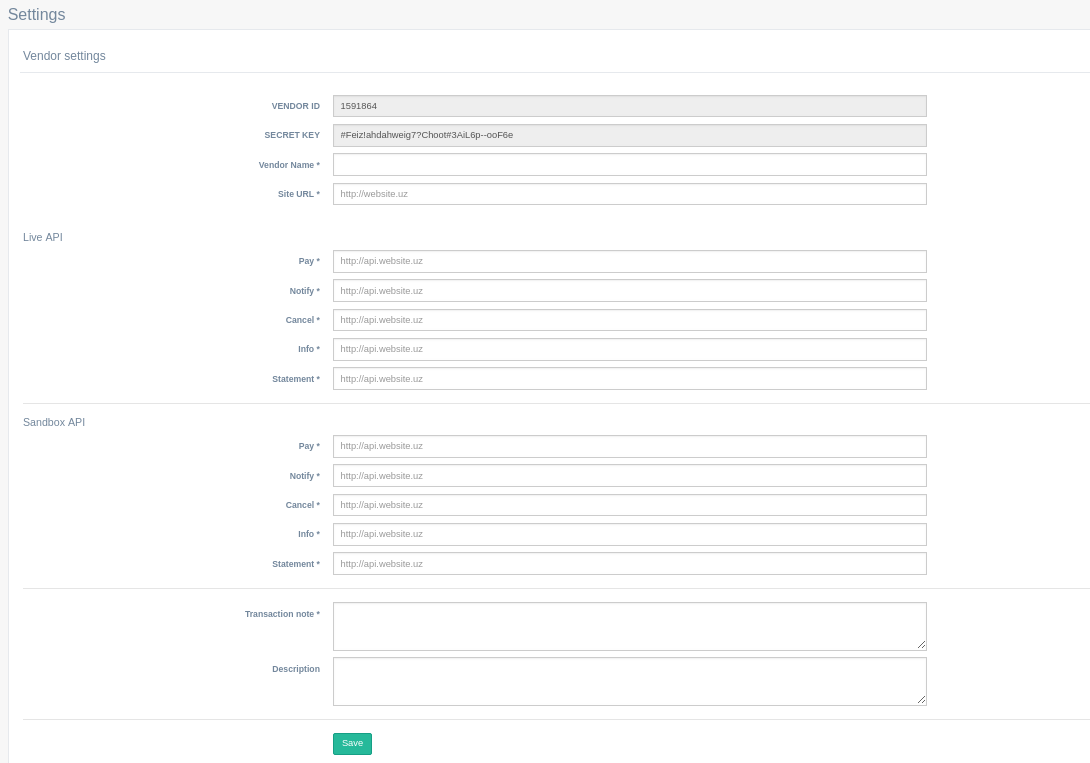Click the Transaction note textarea resize handle
1090x763 pixels.
tap(921, 645)
